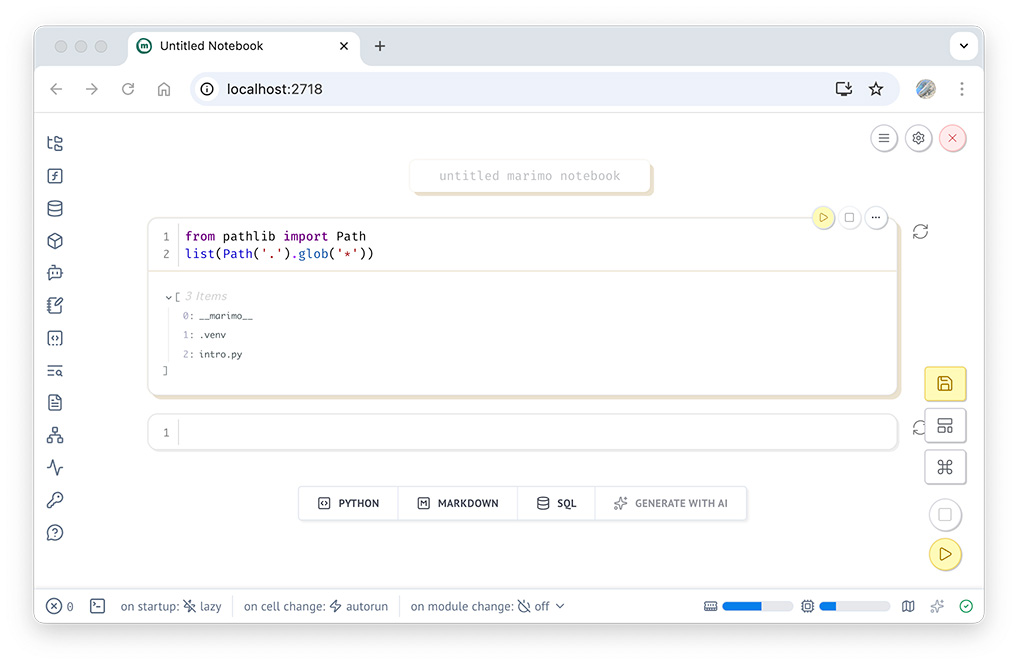Open the file explorer sidebar icon
Viewport: 1018px width, 665px height.
(x=55, y=144)
